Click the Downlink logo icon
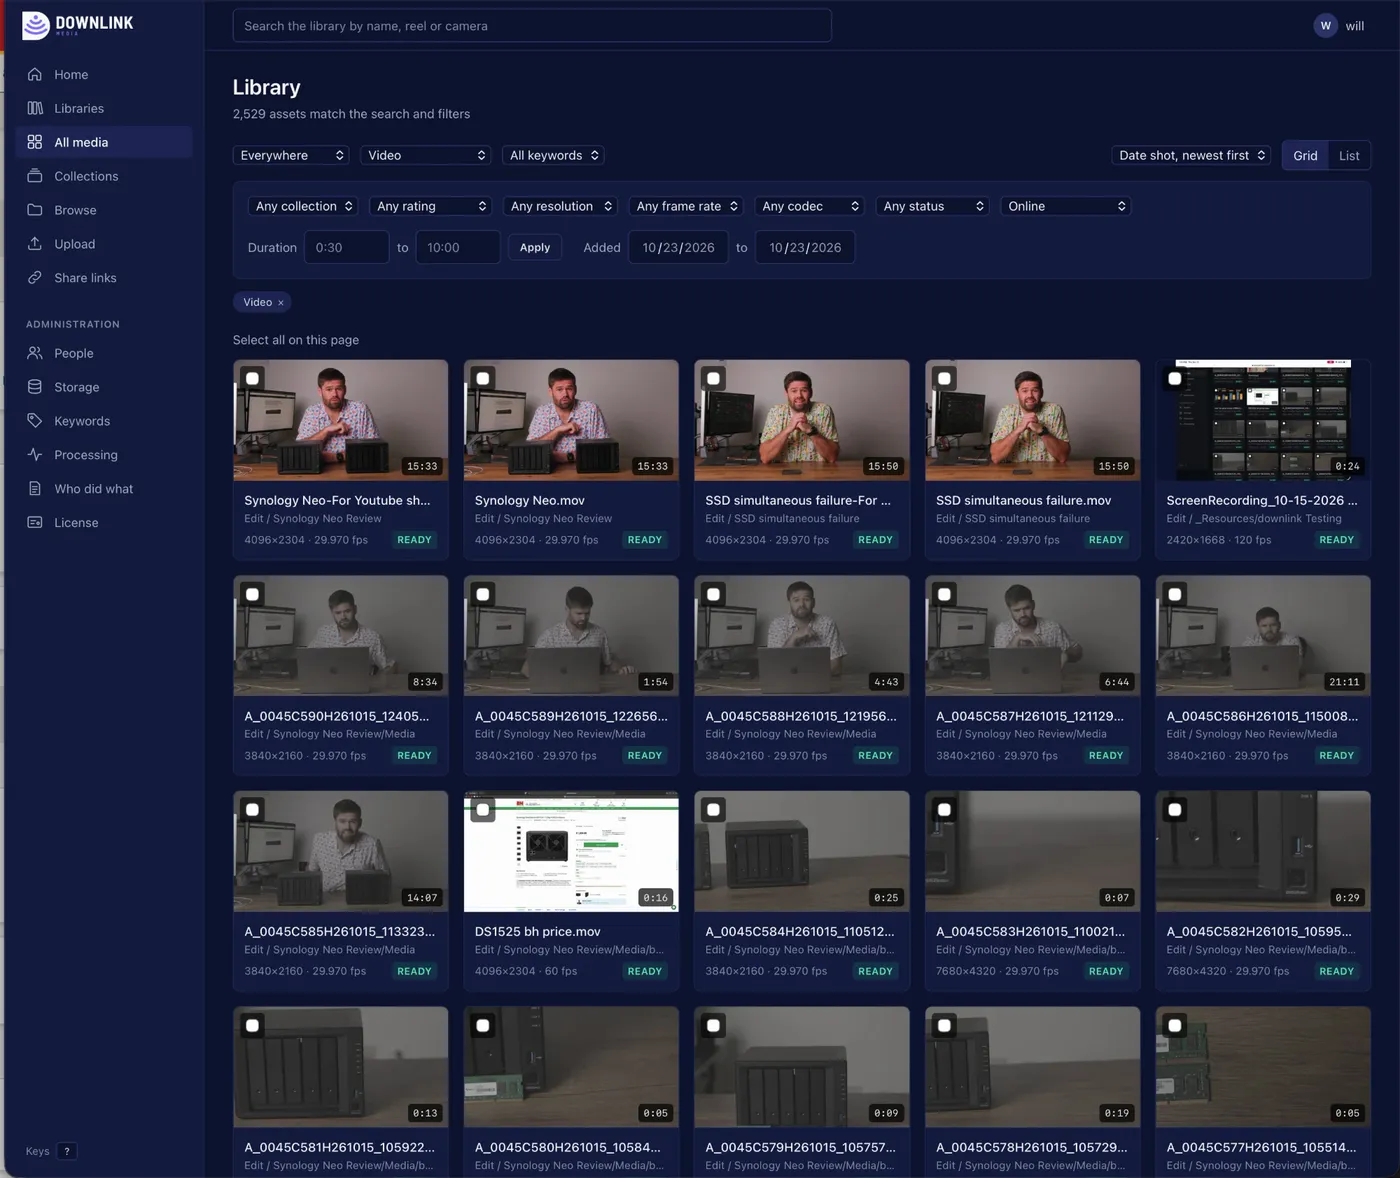 [x=36, y=25]
